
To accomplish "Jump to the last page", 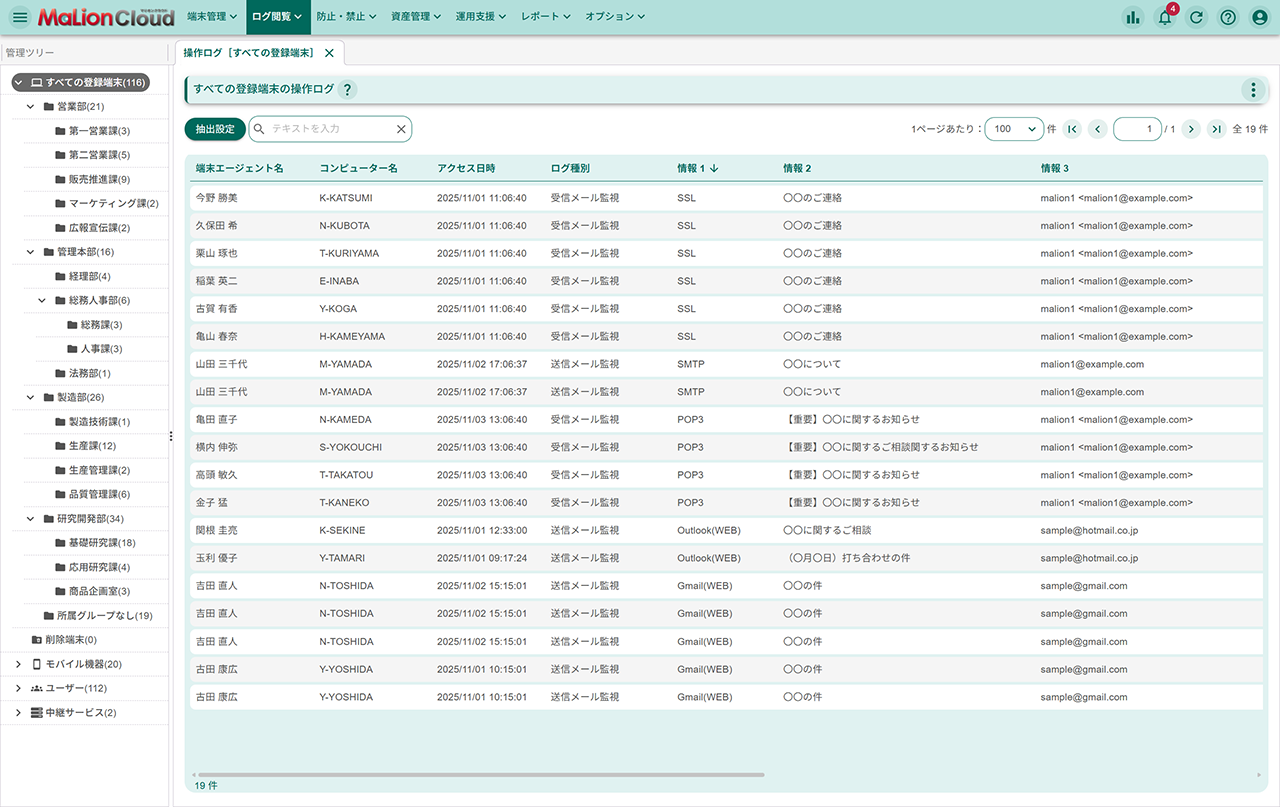I will tap(1217, 129).
